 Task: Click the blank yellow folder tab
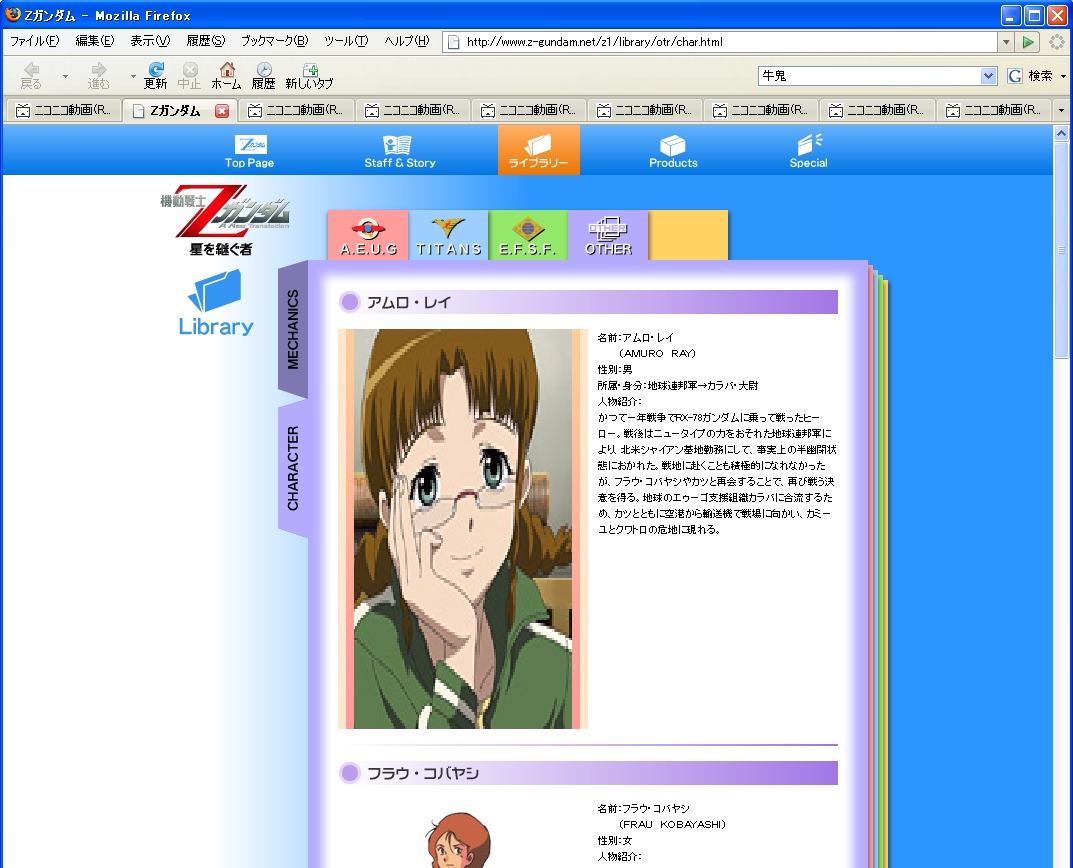point(688,235)
